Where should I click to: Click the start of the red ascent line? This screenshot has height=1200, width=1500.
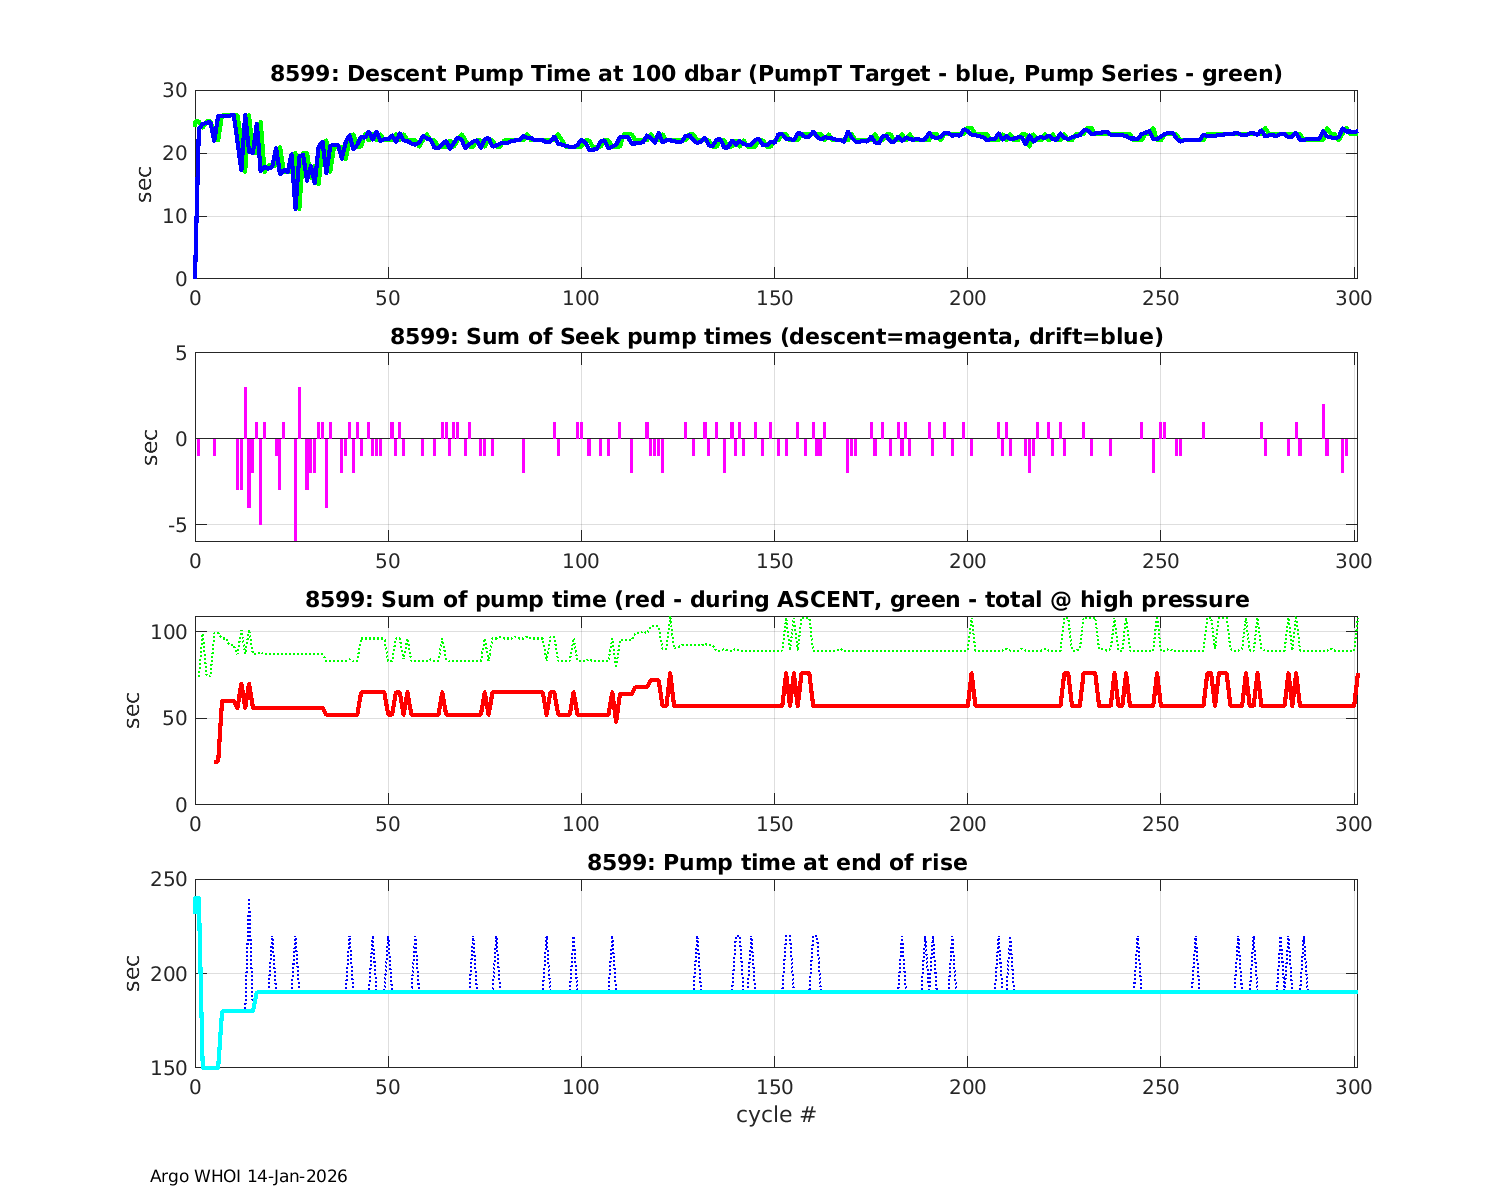(216, 761)
